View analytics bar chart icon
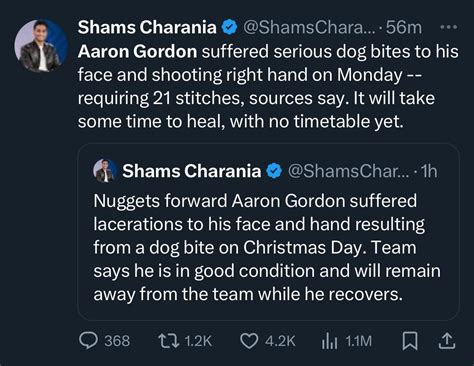The image size is (474, 366). tap(329, 341)
